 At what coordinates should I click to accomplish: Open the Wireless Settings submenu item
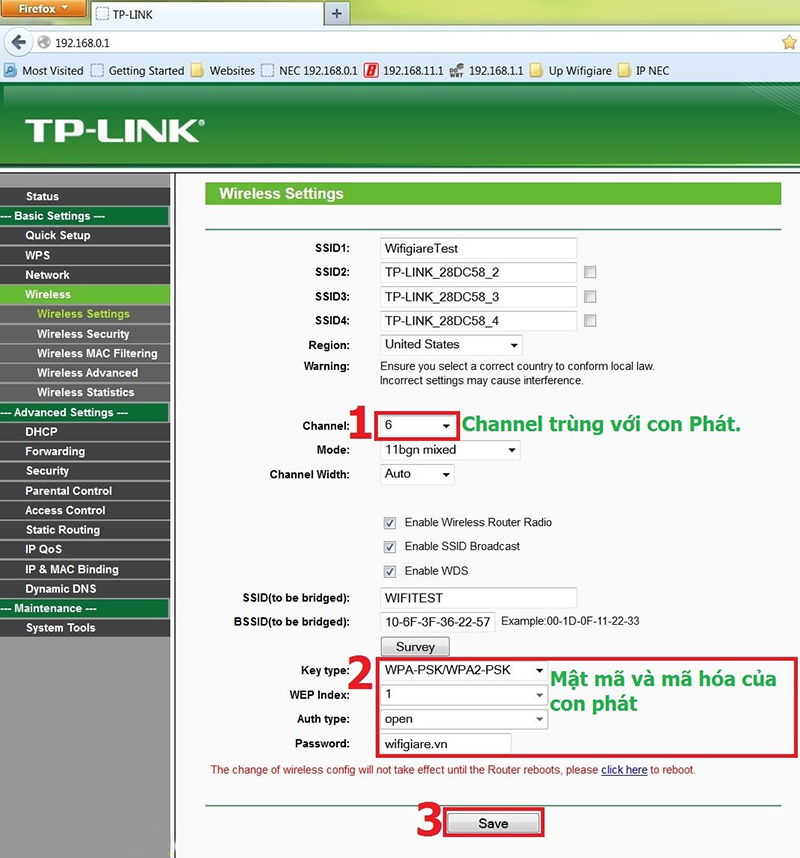(x=85, y=314)
